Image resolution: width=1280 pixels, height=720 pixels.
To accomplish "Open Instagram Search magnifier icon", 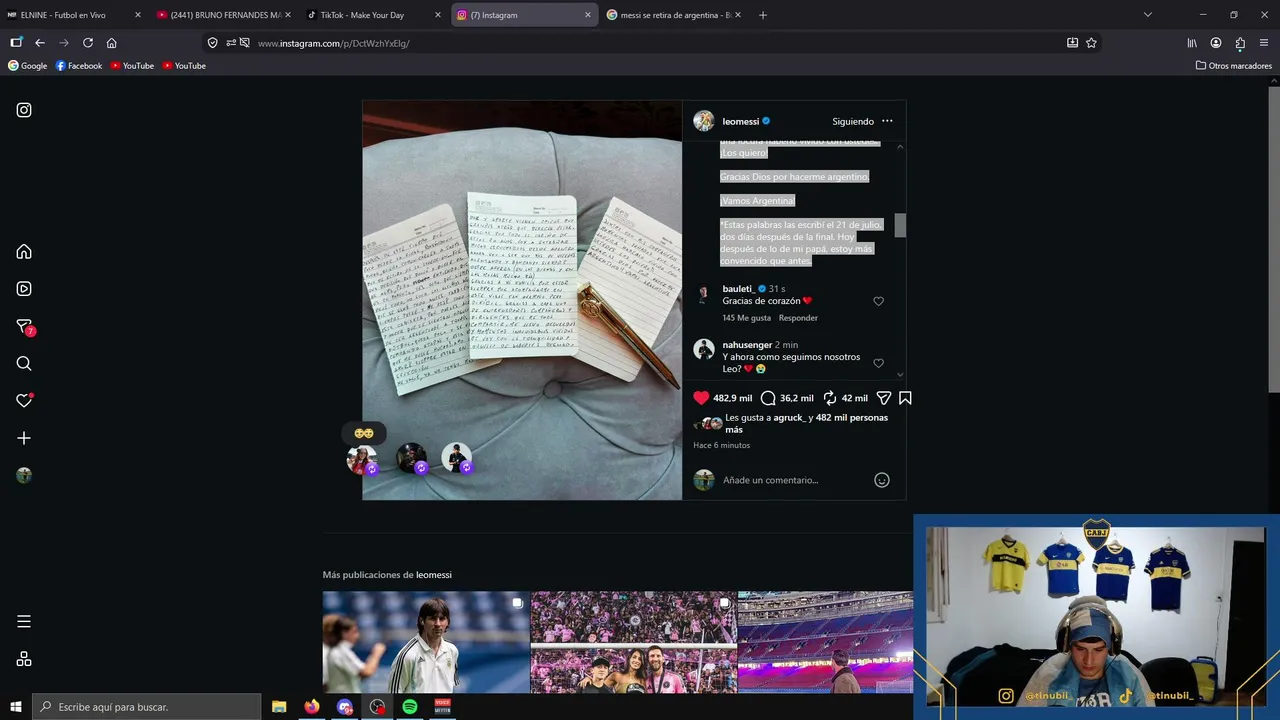I will tap(24, 364).
